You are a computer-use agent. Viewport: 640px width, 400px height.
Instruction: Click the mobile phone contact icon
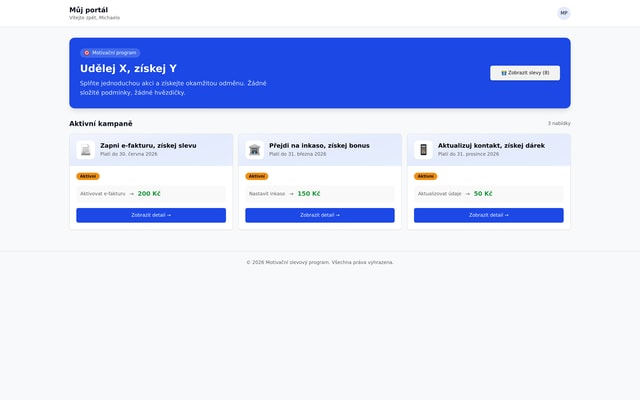(423, 150)
